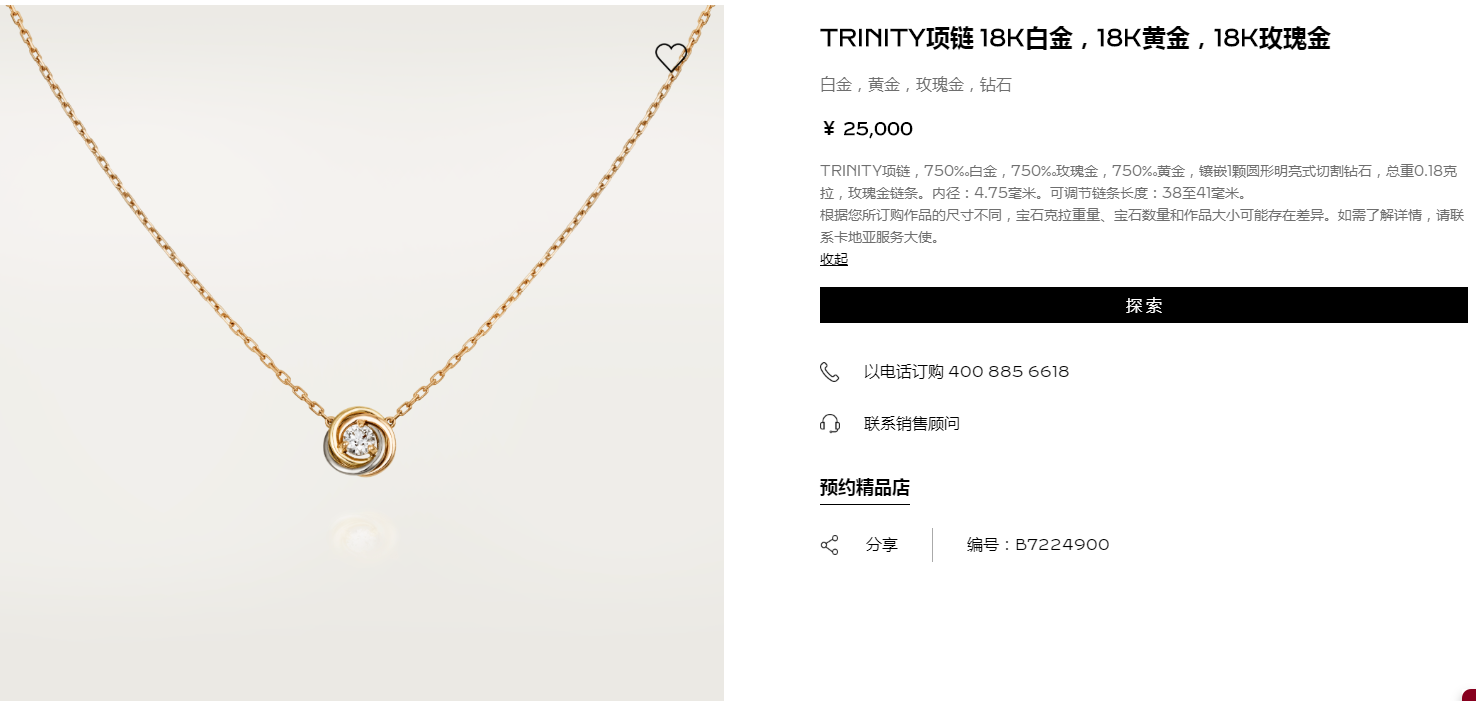Image resolution: width=1476 pixels, height=701 pixels.
Task: Click 以电话订购 400 885 6618 link
Action: [966, 372]
